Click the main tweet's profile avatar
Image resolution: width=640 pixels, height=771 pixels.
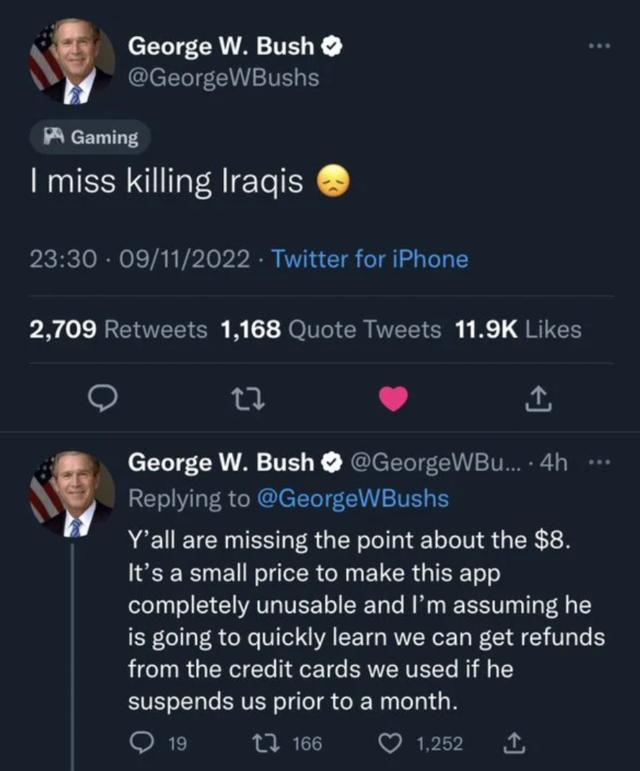tap(70, 61)
